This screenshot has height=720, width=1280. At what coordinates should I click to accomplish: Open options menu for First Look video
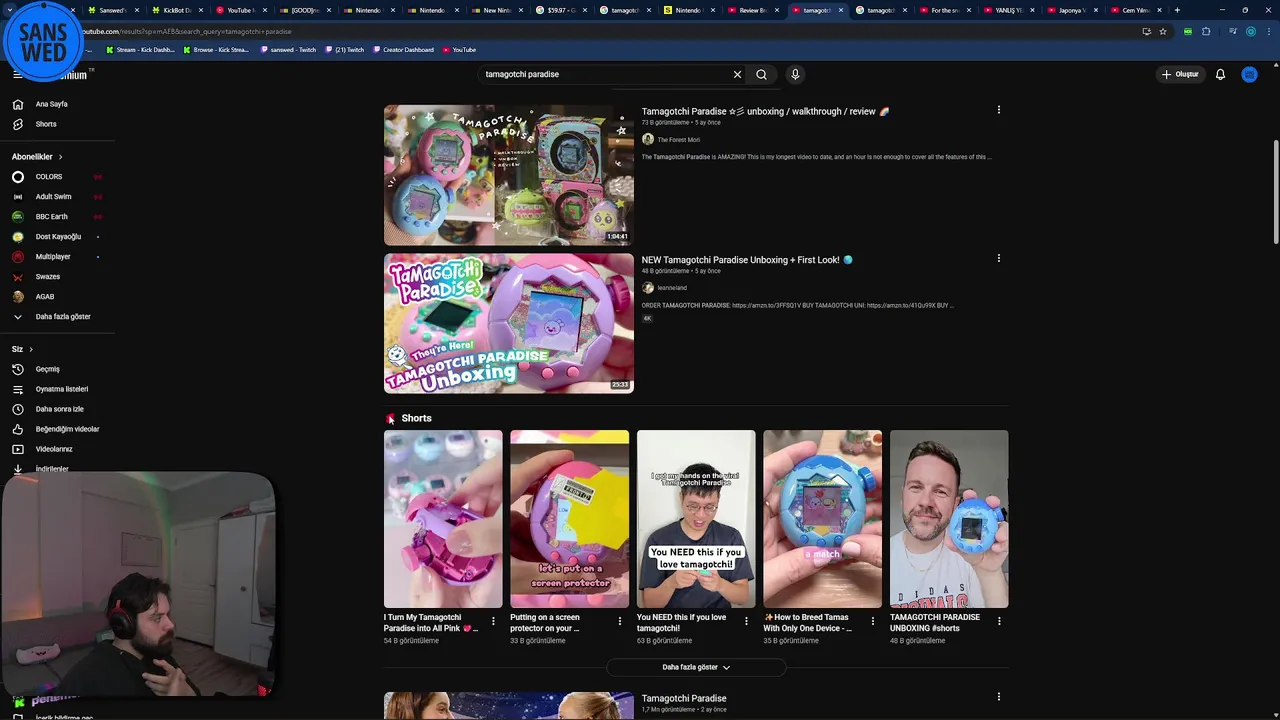pos(998,258)
